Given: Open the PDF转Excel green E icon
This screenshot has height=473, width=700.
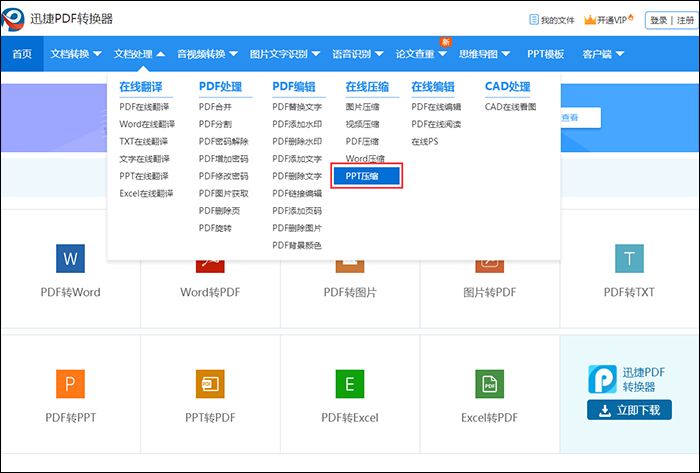Looking at the screenshot, I should coord(350,384).
